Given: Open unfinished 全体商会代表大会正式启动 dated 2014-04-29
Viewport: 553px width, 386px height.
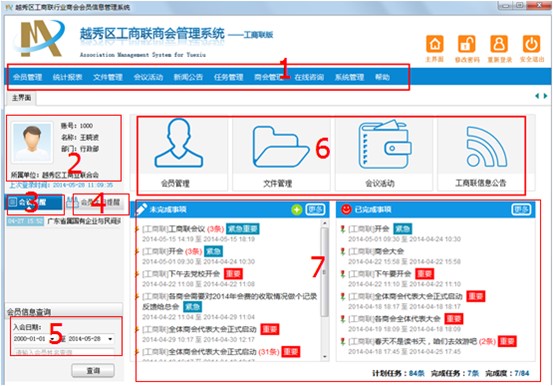Looking at the screenshot, I should [199, 330].
